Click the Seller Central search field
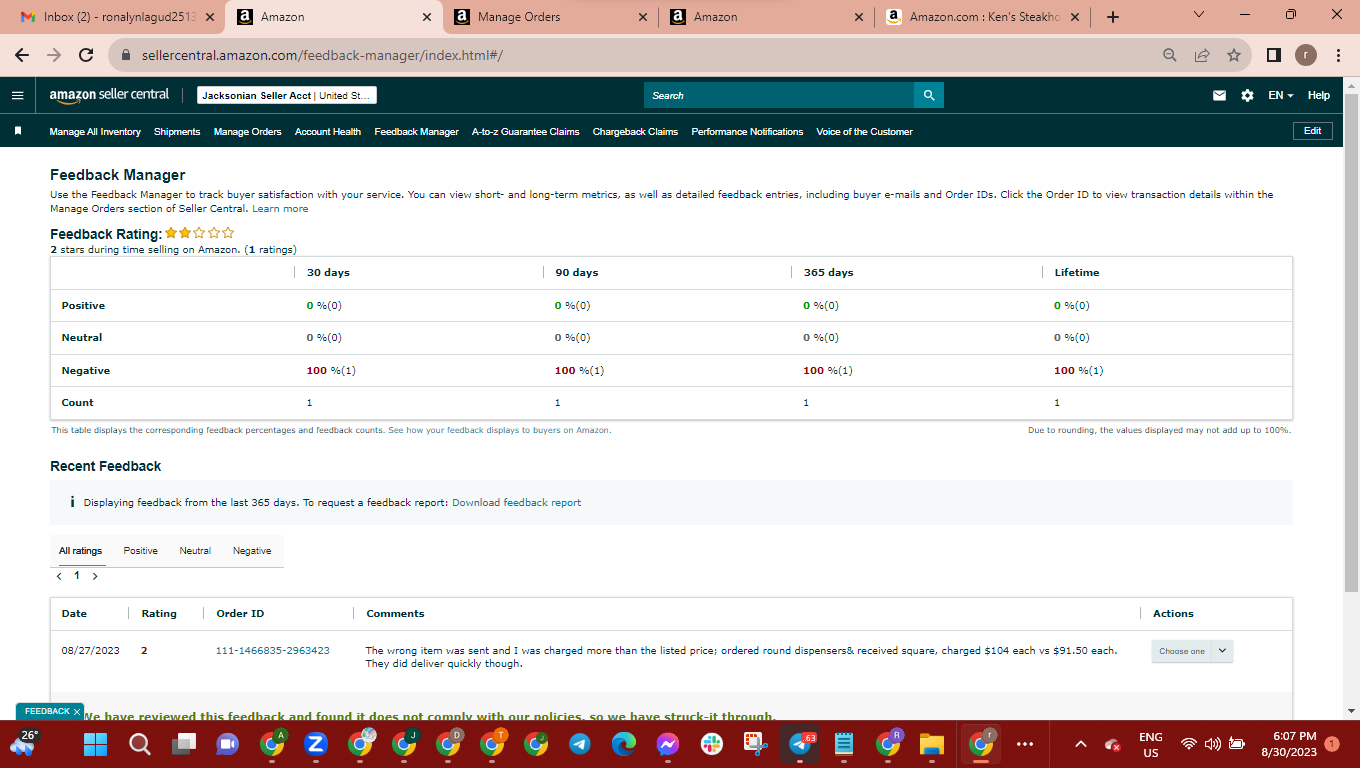The height and width of the screenshot is (768, 1360). click(779, 95)
